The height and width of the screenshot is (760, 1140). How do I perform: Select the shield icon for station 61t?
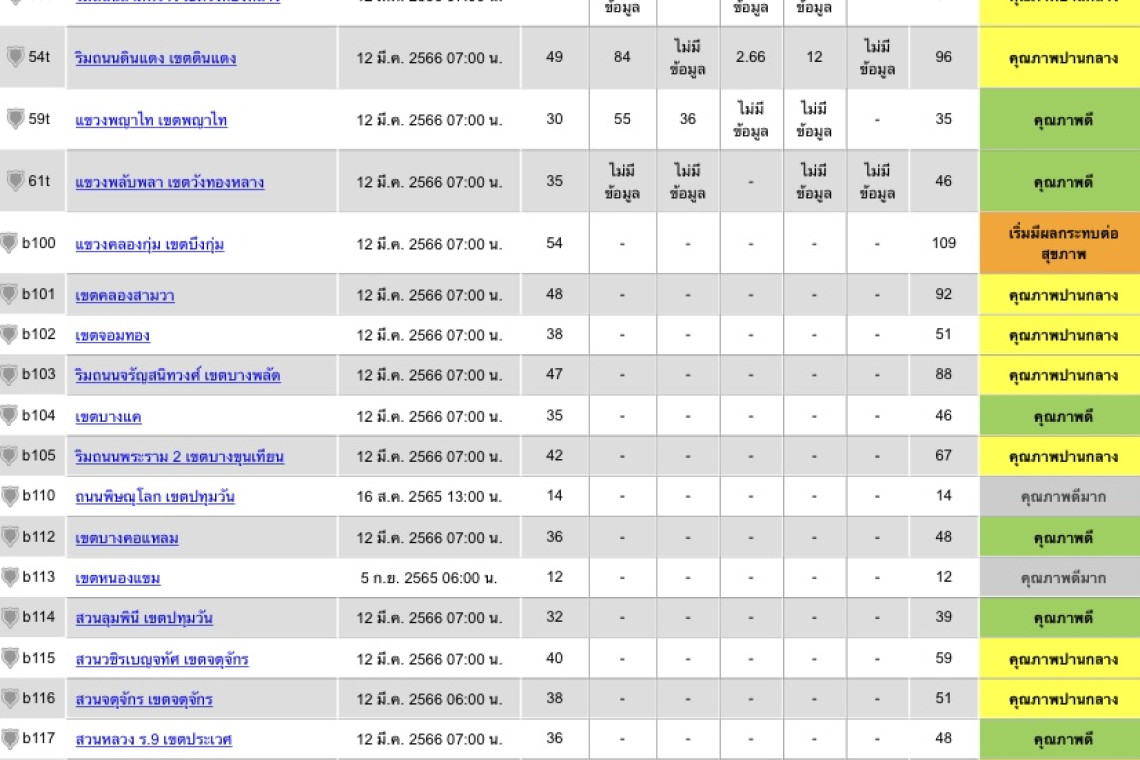pos(15,181)
